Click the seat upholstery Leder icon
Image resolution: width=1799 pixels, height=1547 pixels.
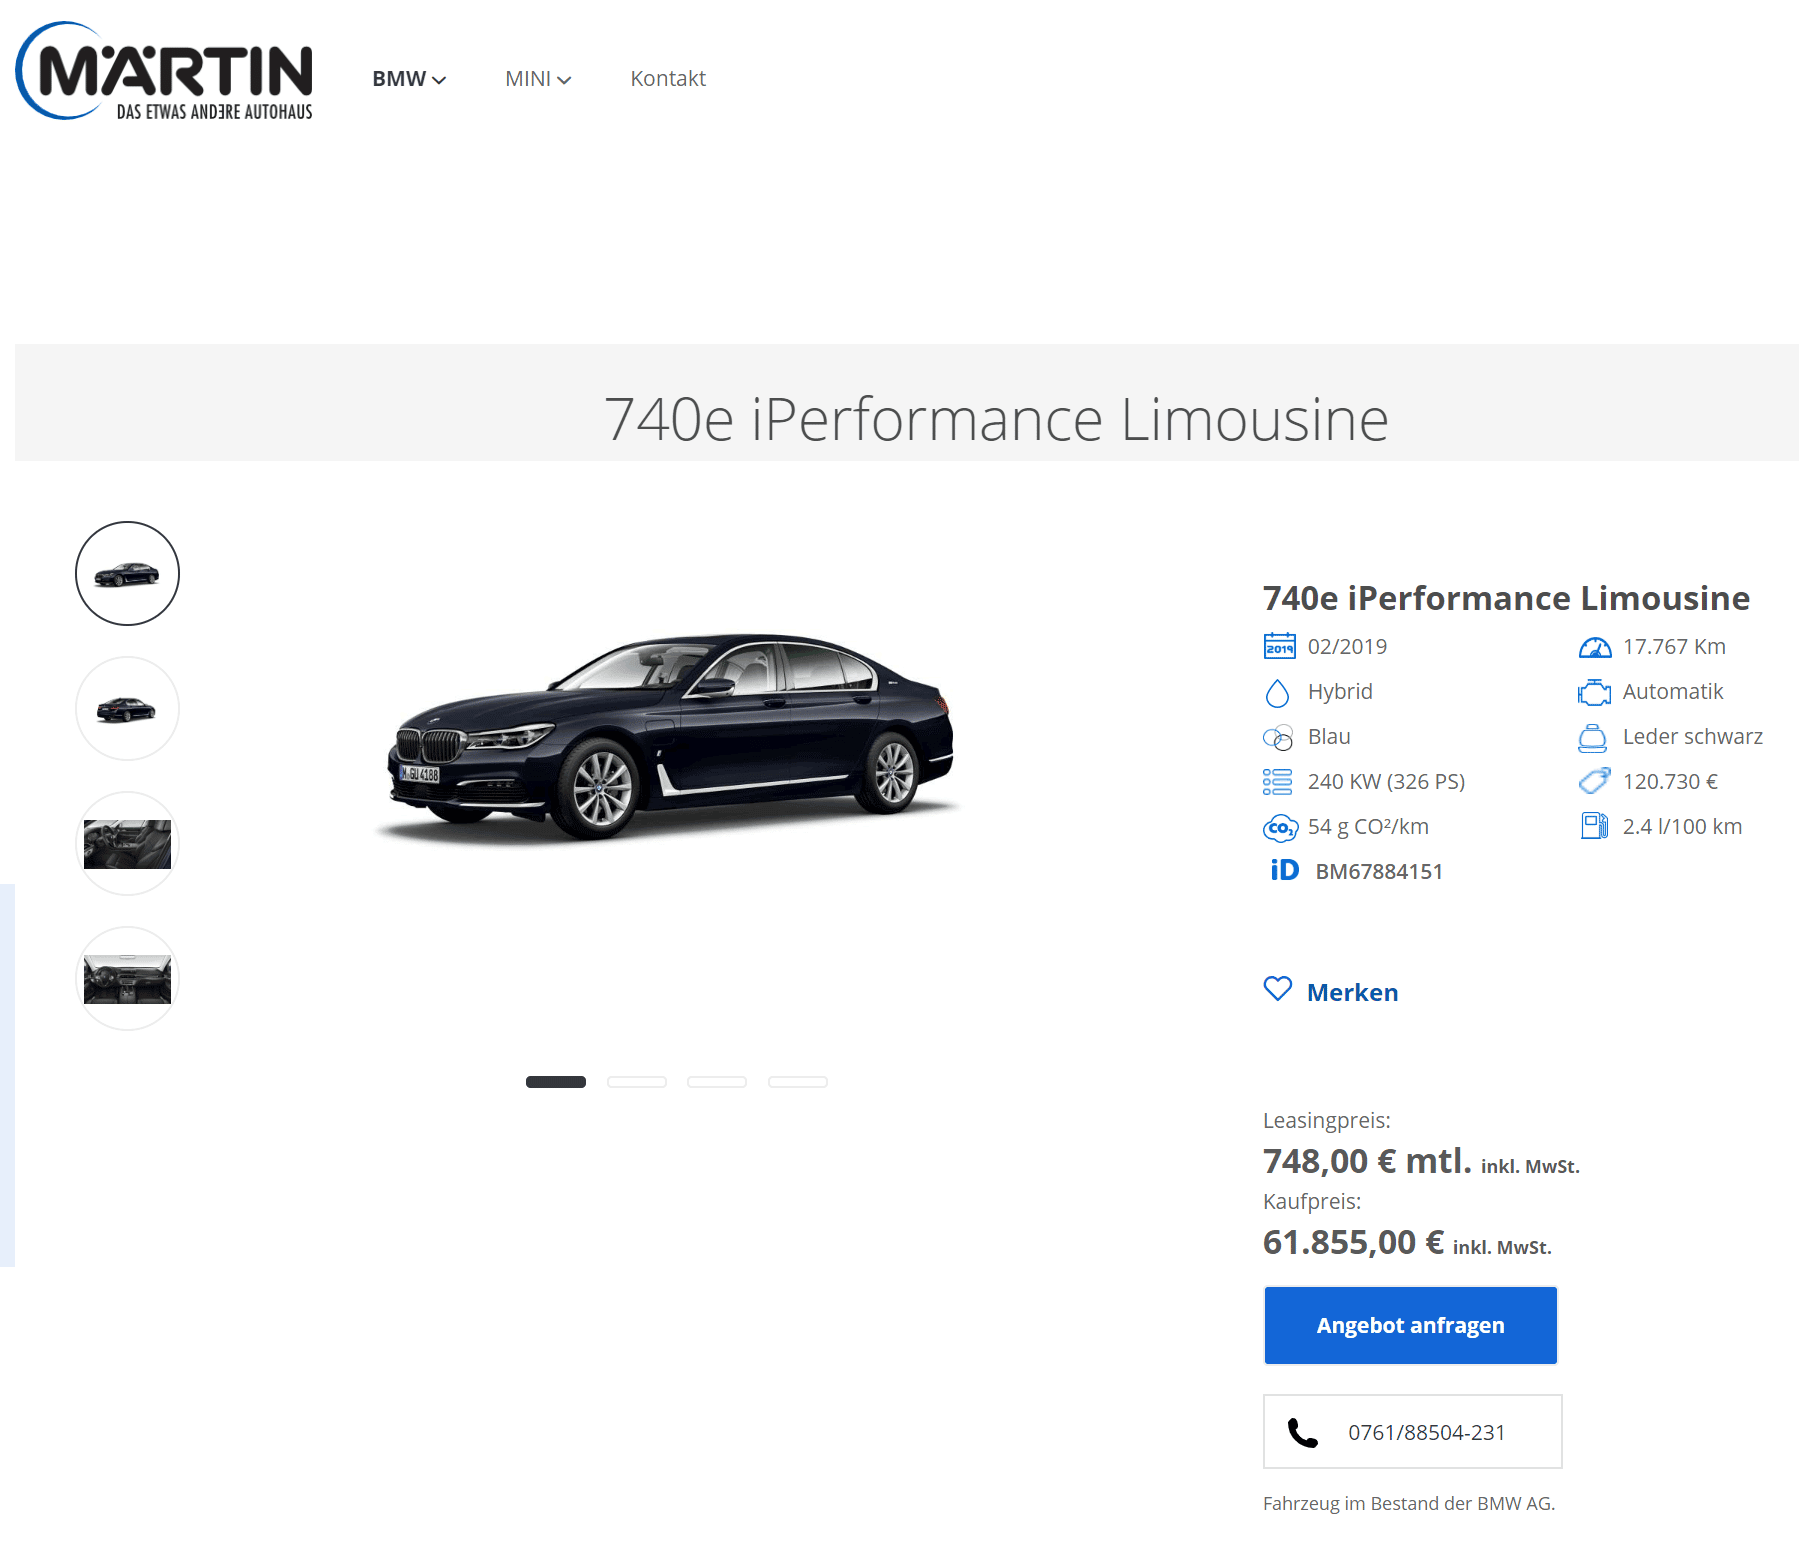click(1592, 738)
